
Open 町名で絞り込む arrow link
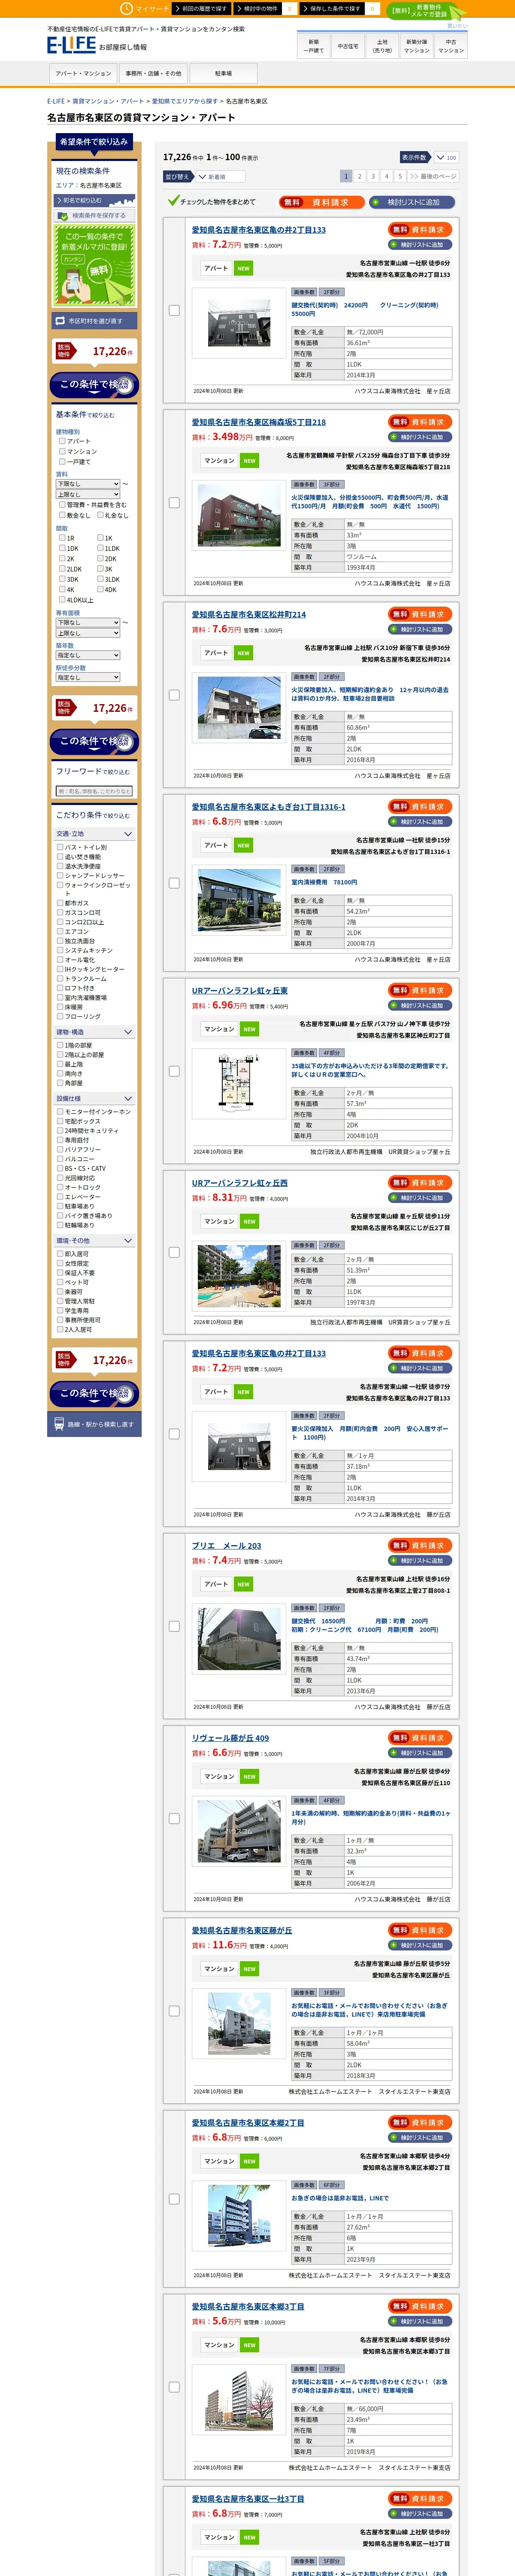(94, 200)
